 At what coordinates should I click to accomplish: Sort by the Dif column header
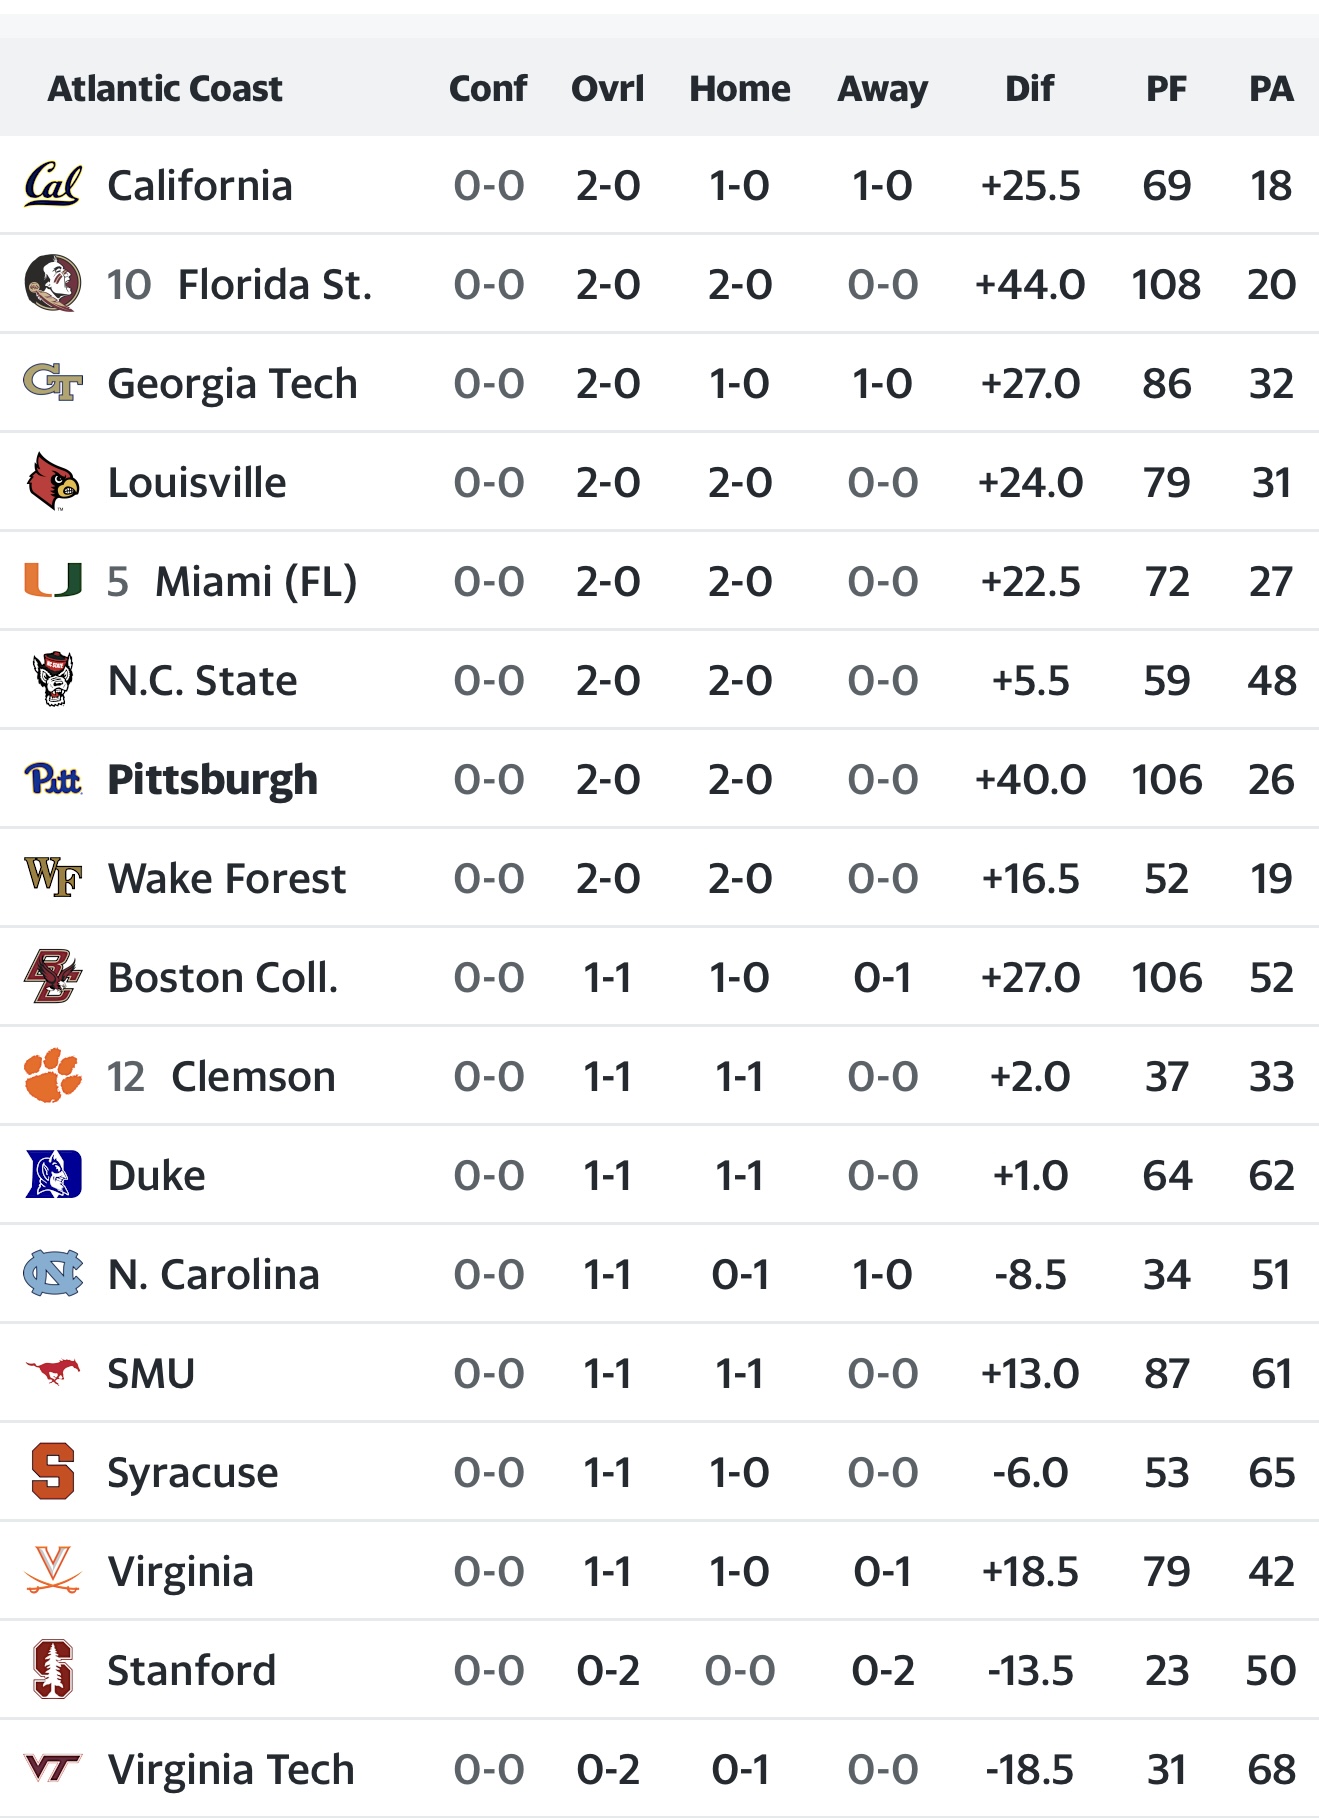1029,89
